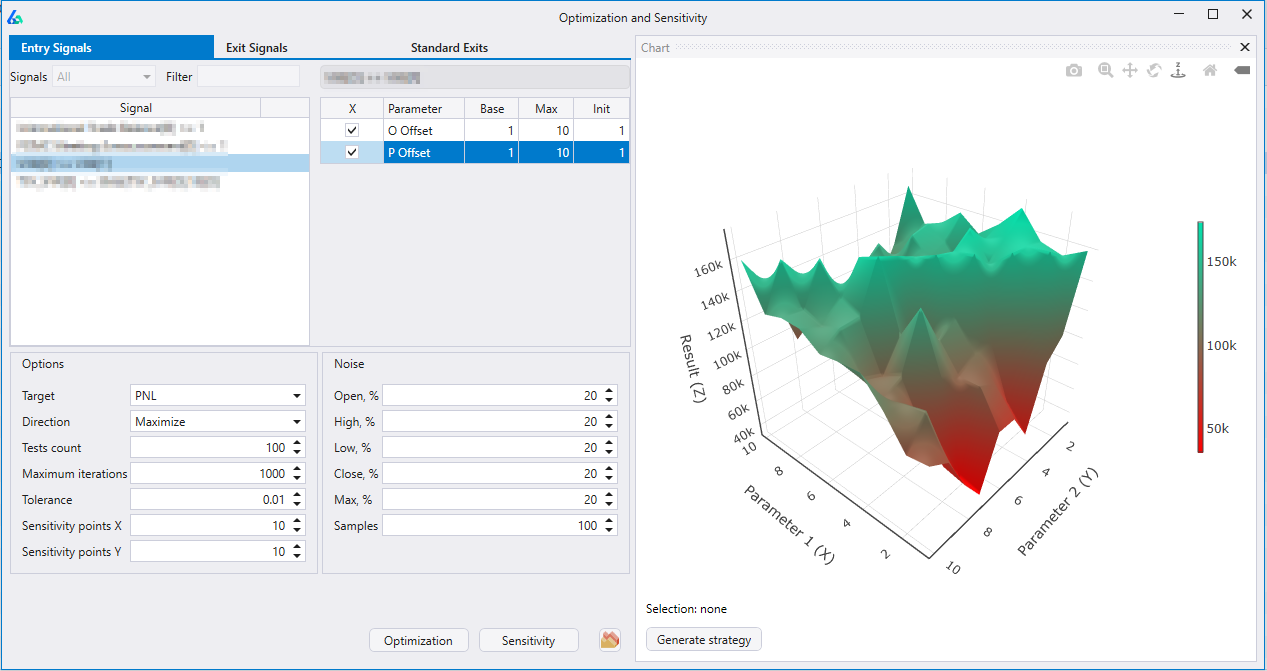Open the Signals All dropdown
Screen dimensions: 1267x671
tap(105, 77)
